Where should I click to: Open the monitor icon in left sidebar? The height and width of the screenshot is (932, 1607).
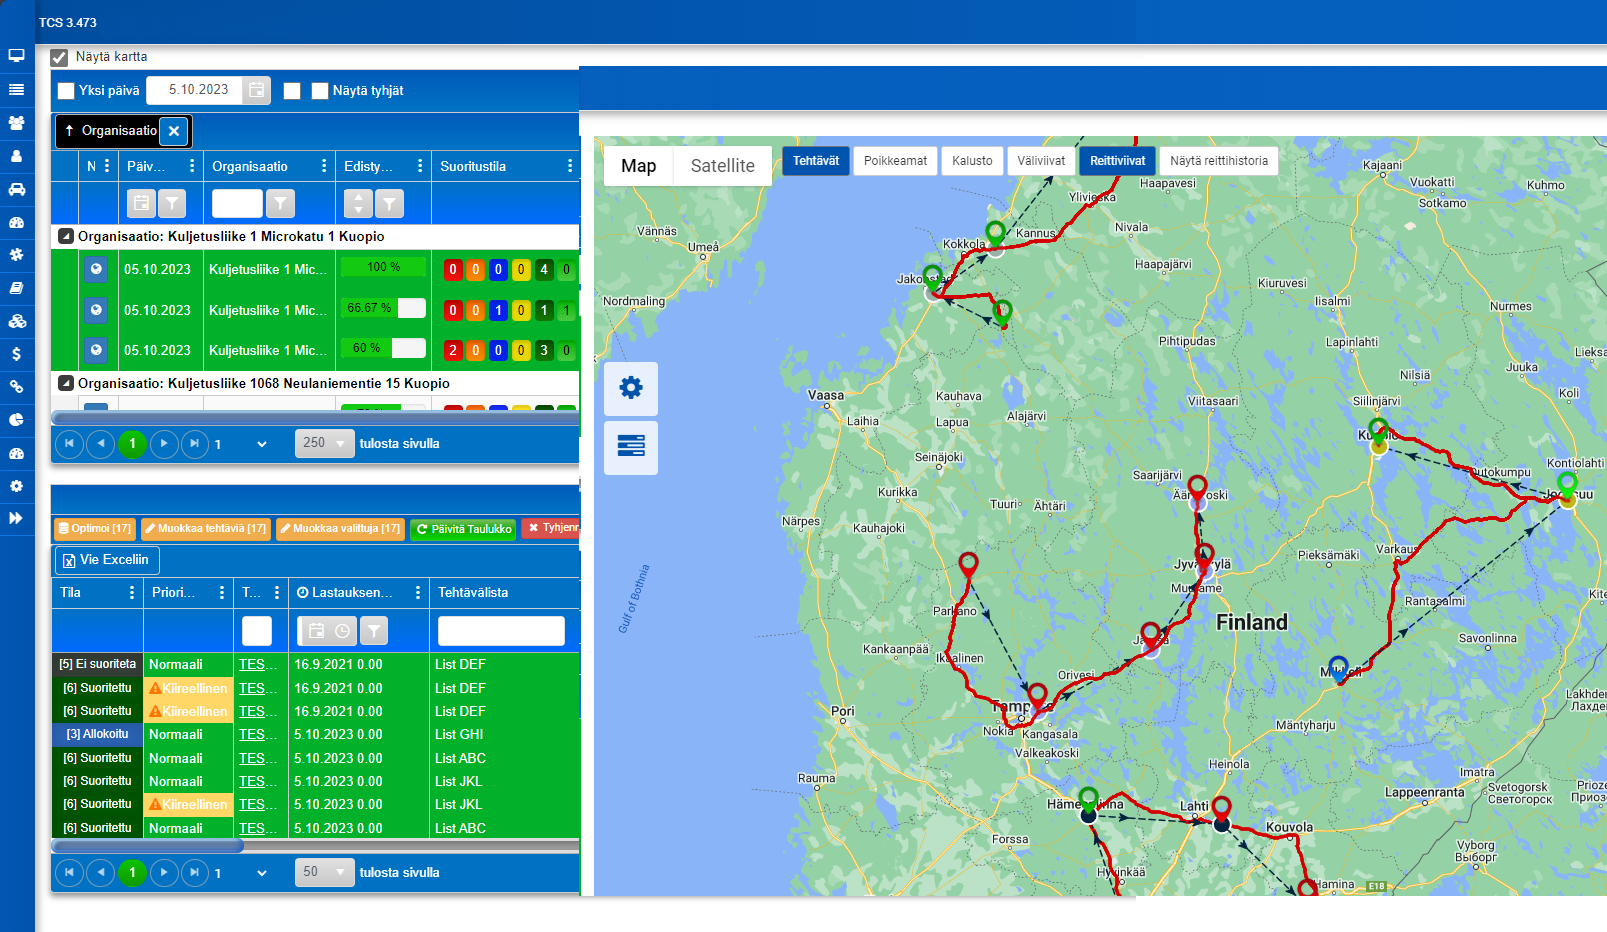pos(16,56)
